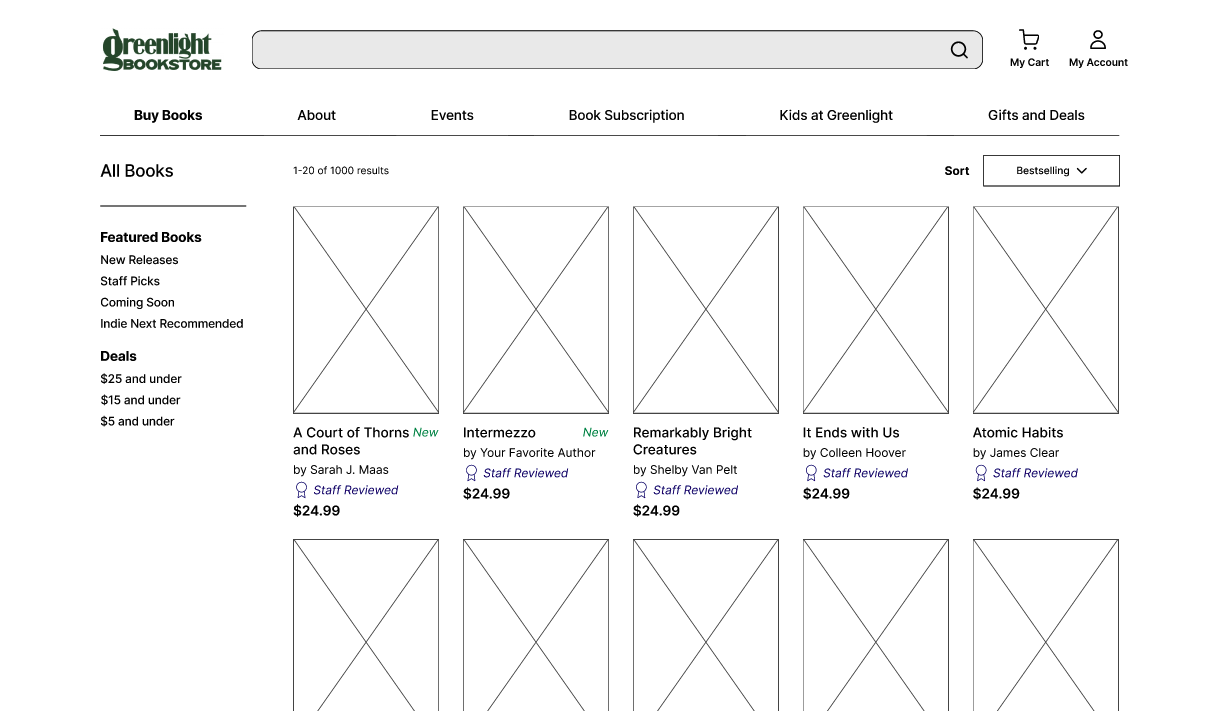
Task: Click the search magnifier icon
Action: (x=959, y=50)
